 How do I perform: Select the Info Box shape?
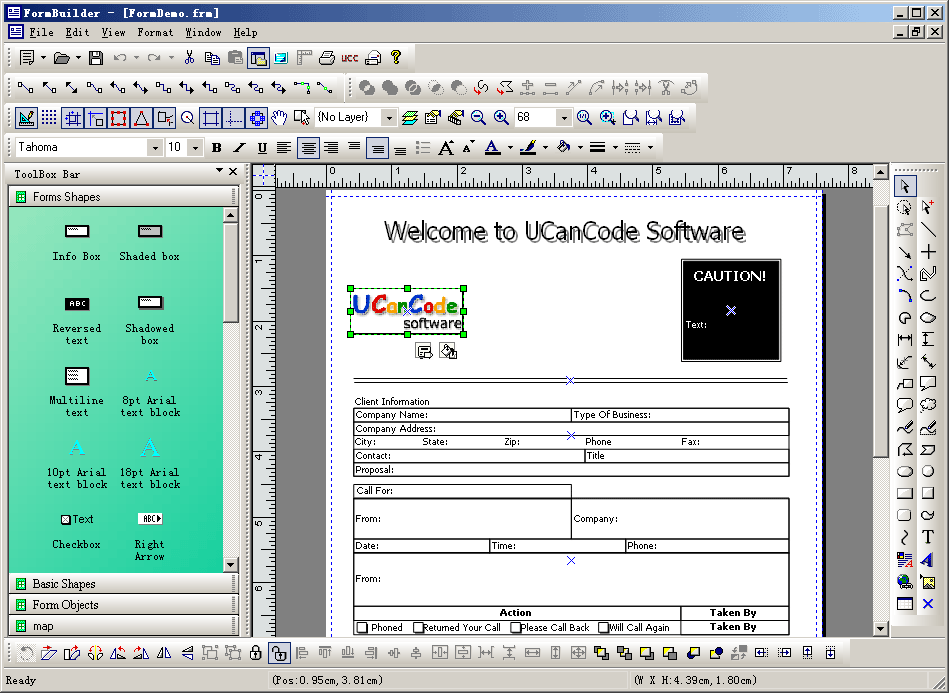(77, 242)
